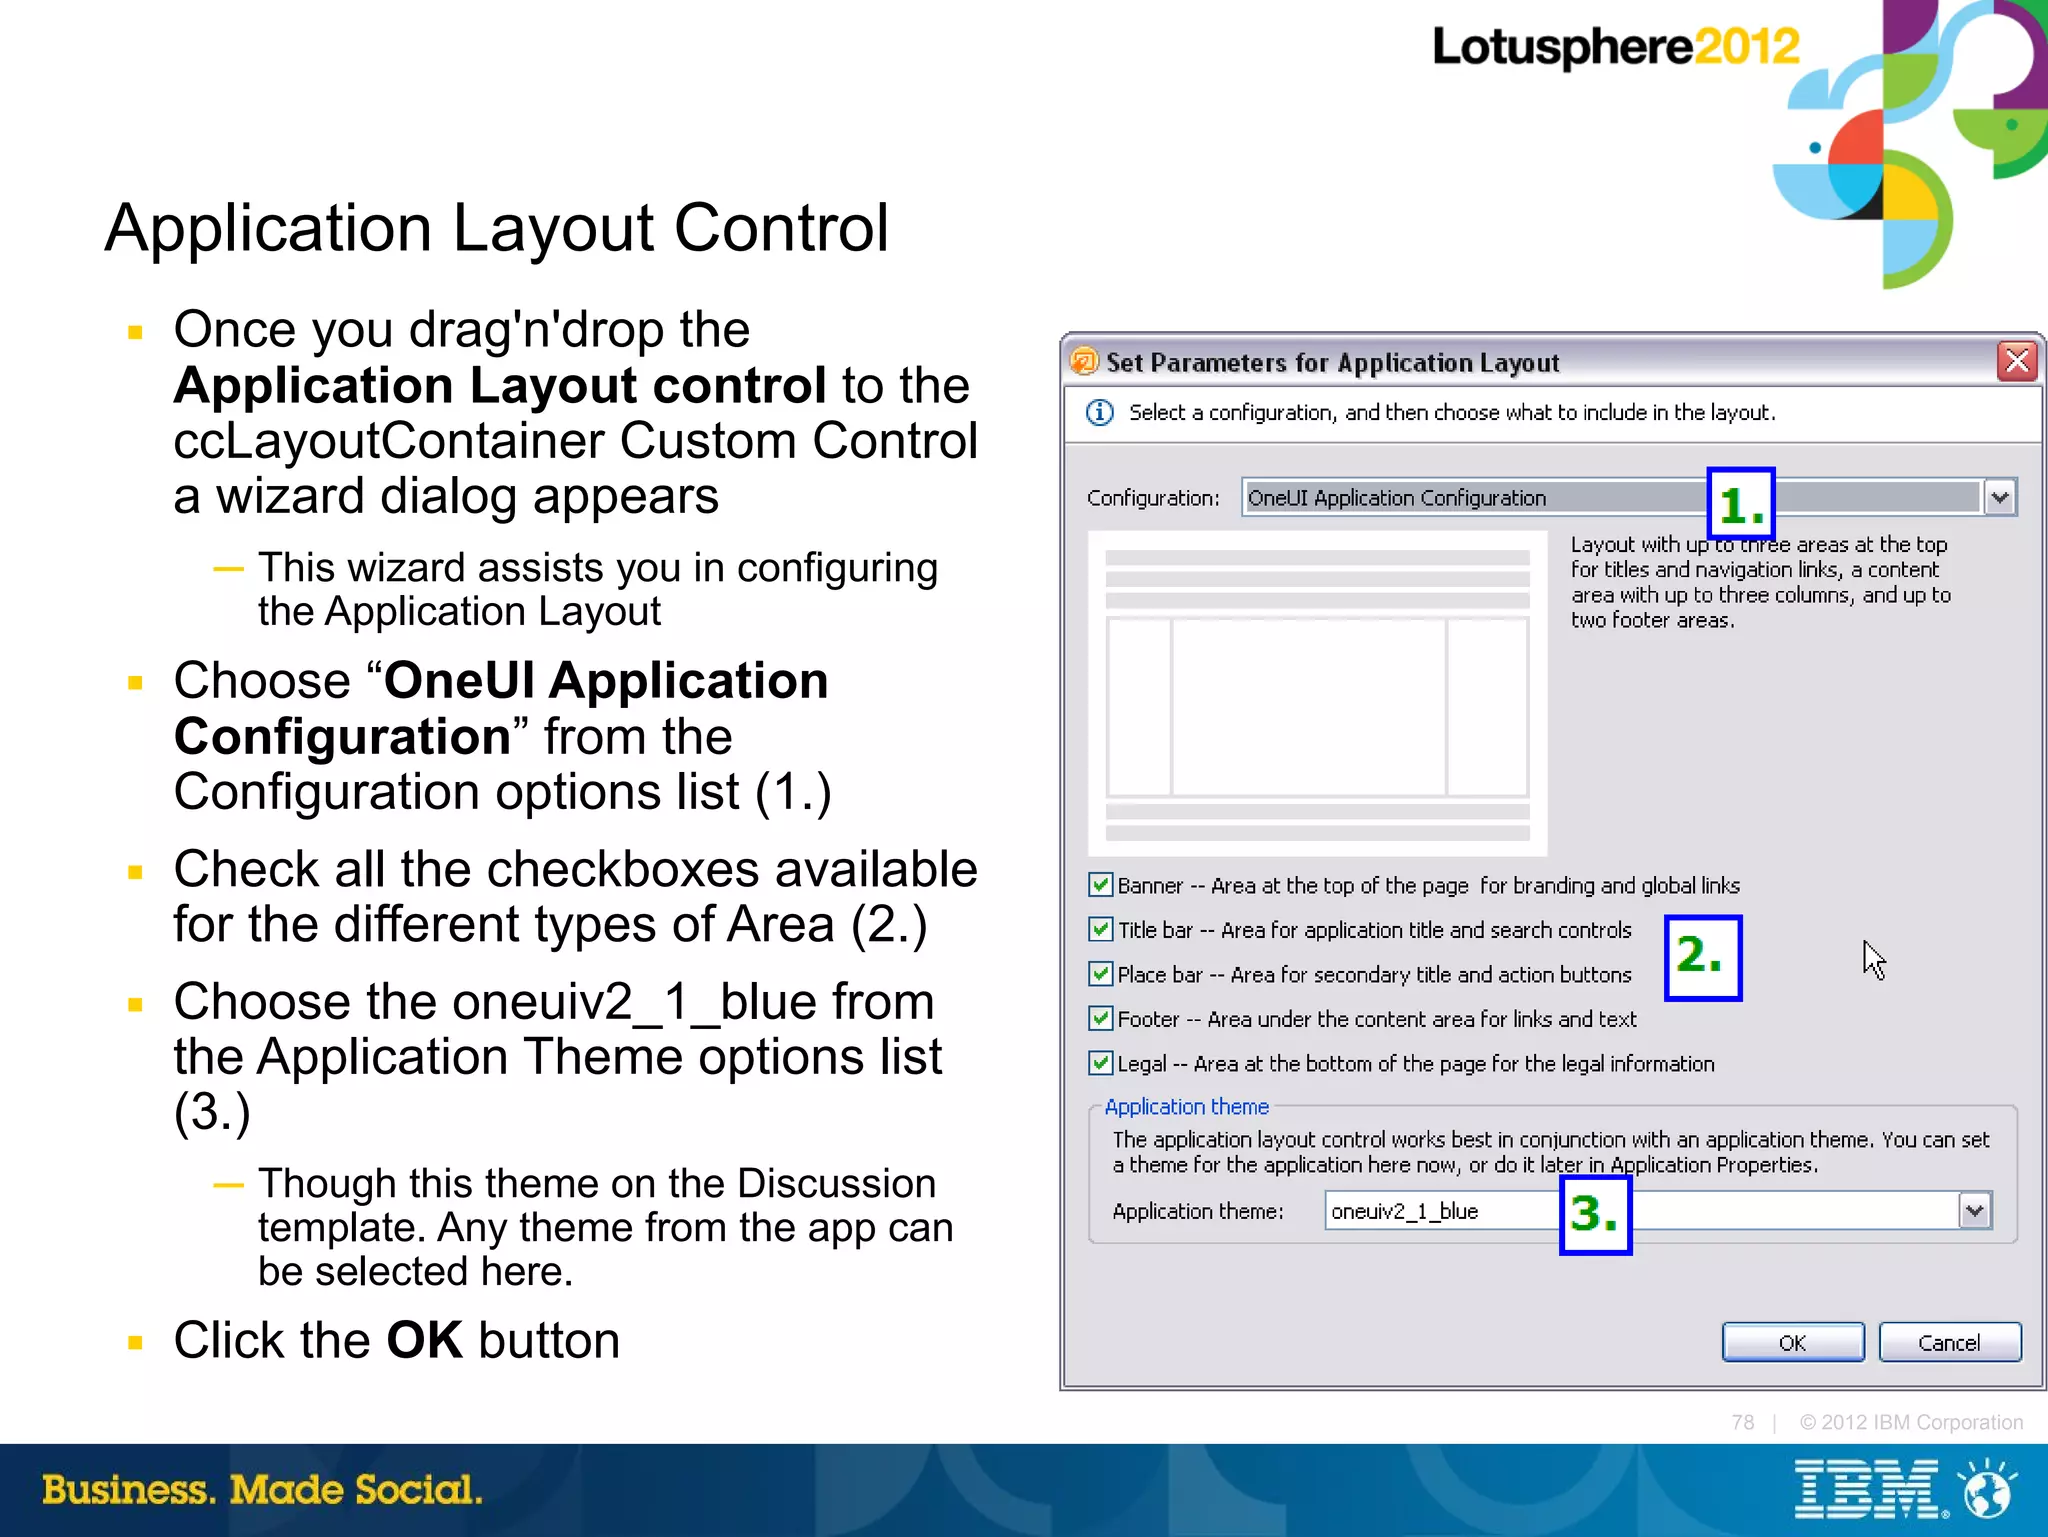Click the blue 'Application theme' group heading

tap(1186, 1107)
